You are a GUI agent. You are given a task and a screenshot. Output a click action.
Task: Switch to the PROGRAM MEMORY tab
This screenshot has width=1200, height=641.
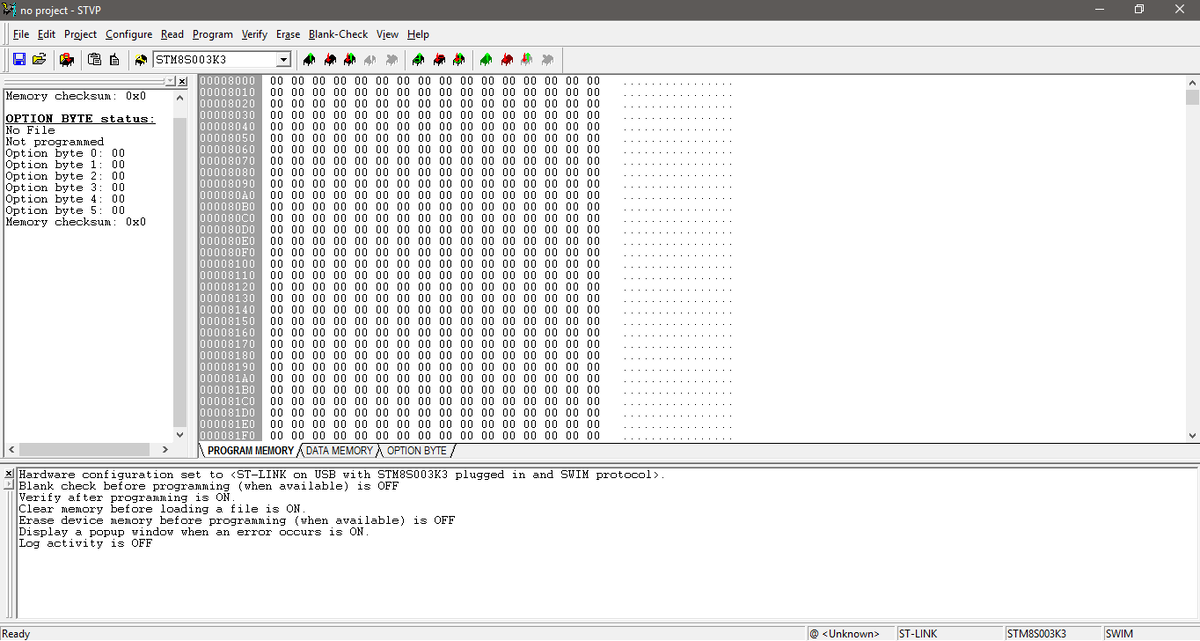[x=251, y=451]
